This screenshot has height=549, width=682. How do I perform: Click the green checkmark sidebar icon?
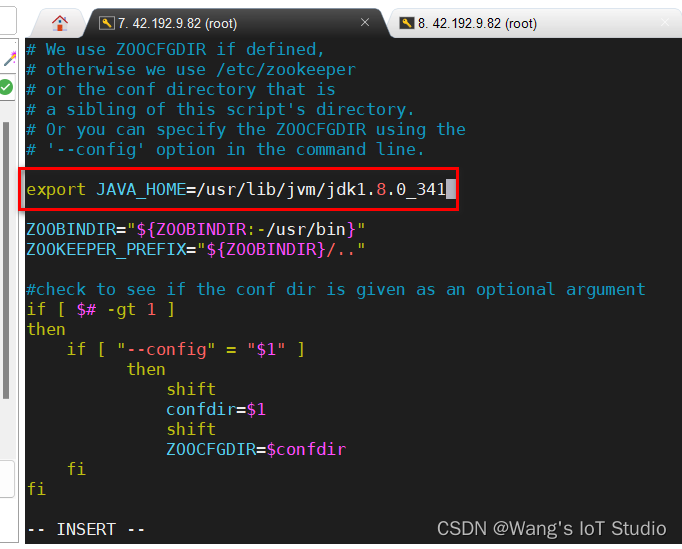coord(7,87)
